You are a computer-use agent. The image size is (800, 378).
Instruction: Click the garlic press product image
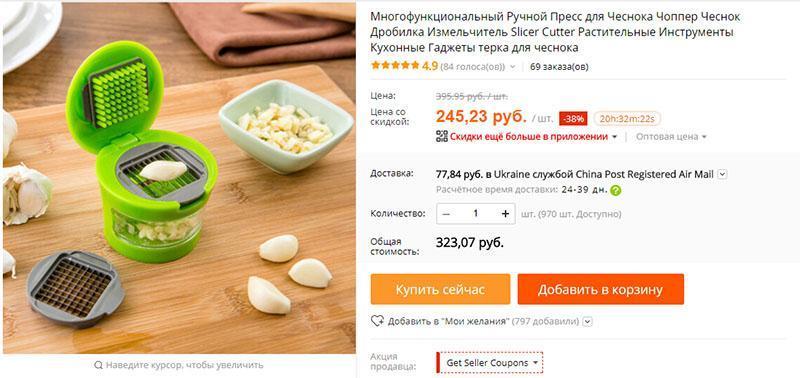(179, 178)
